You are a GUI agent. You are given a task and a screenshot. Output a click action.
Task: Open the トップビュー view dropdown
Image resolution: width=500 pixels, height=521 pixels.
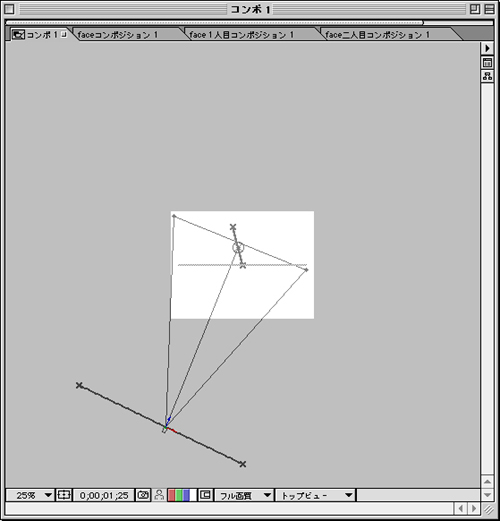pyautogui.click(x=315, y=495)
